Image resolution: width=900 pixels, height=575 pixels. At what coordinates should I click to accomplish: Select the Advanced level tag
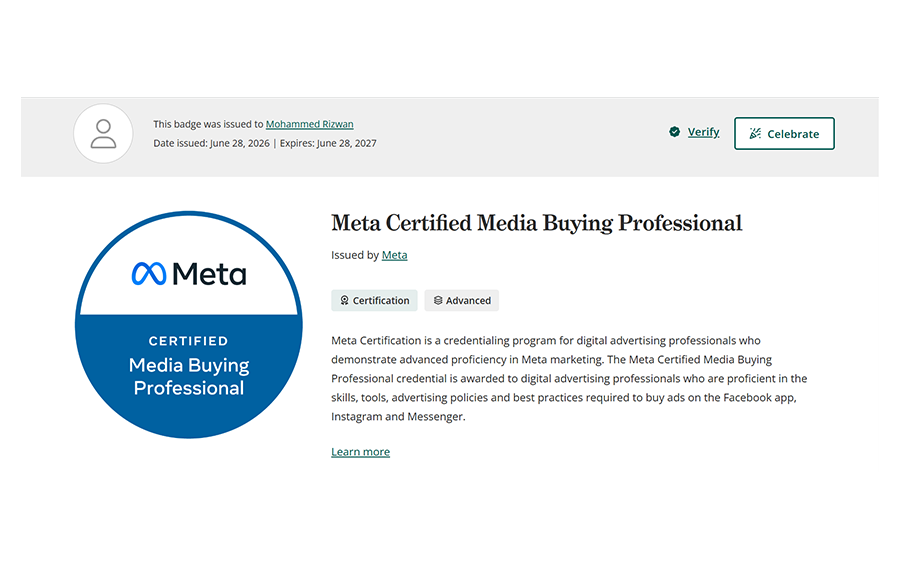pyautogui.click(x=461, y=301)
